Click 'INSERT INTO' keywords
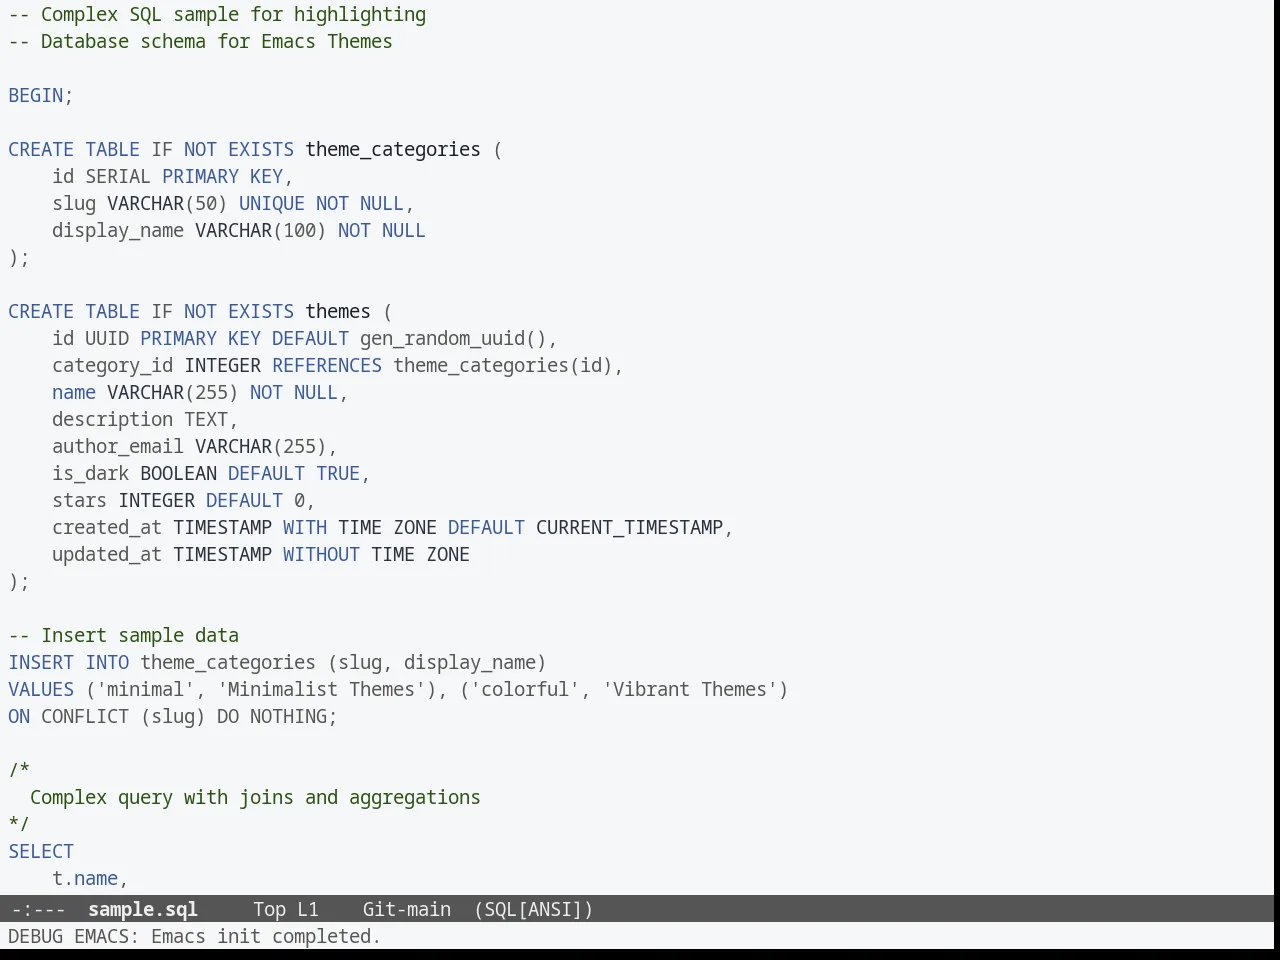The image size is (1280, 960). pos(68,662)
